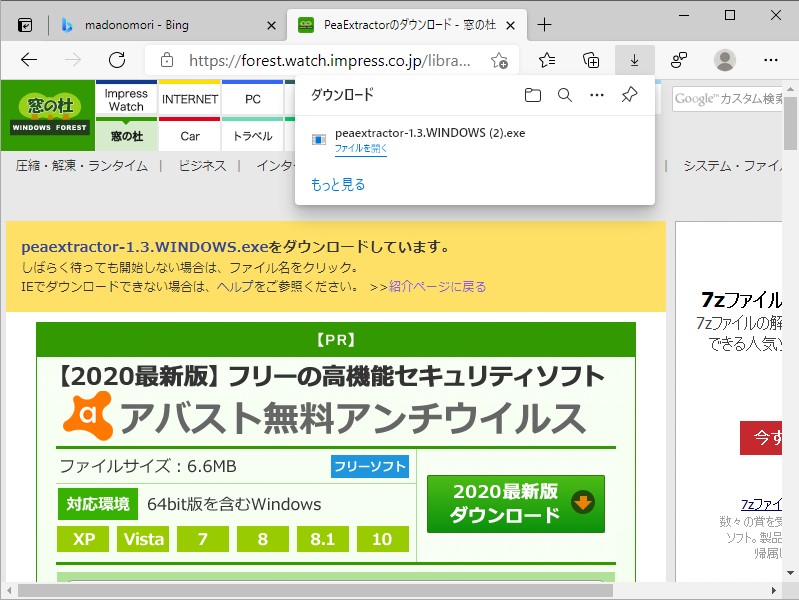Open the downloads folder

point(532,95)
